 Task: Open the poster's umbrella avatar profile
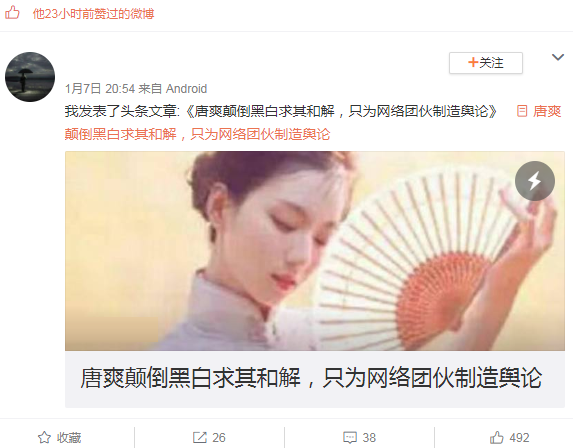(30, 77)
